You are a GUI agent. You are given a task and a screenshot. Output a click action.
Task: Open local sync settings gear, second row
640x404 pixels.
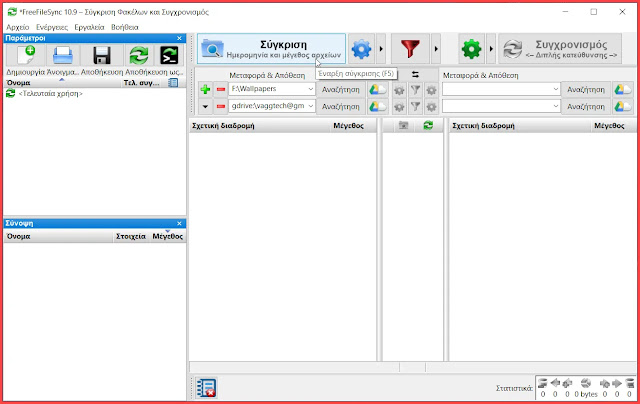coord(431,107)
